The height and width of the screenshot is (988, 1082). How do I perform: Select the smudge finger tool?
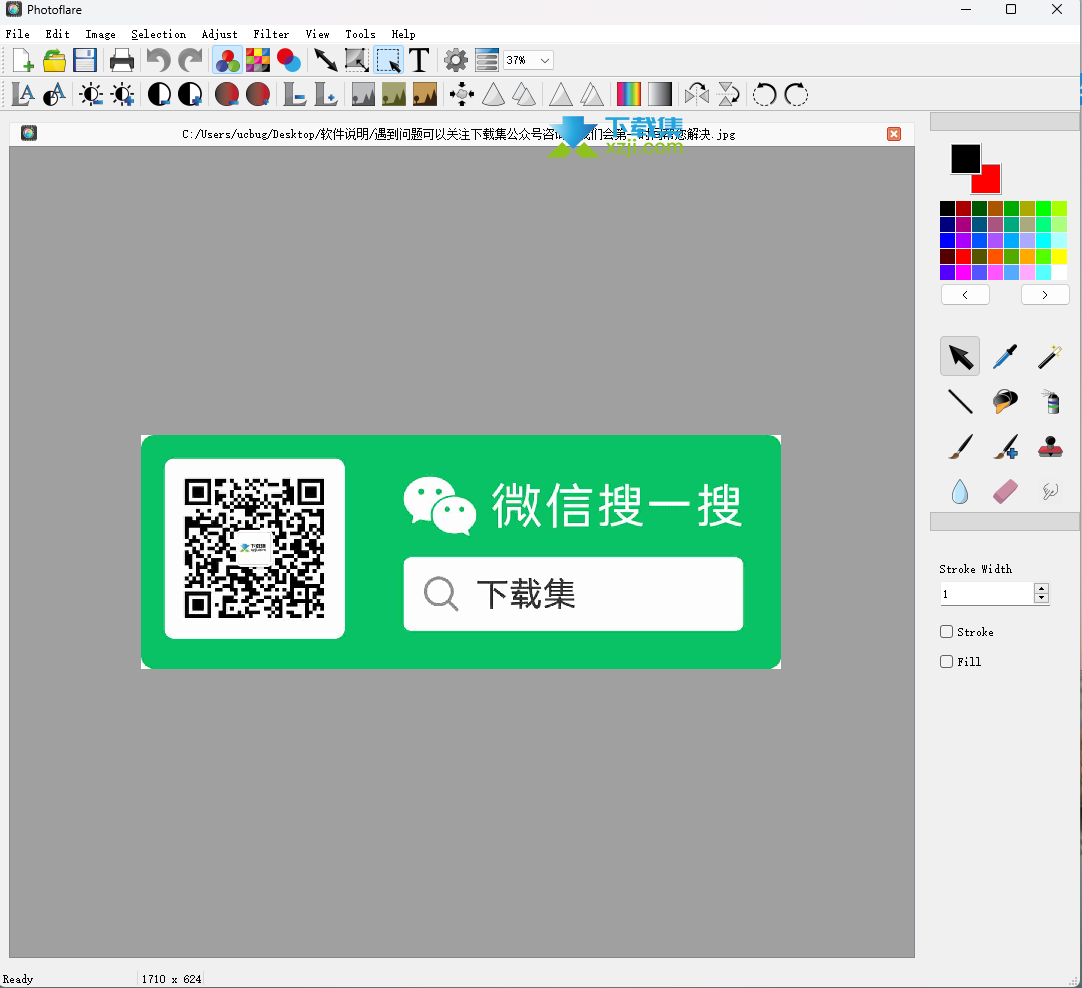click(x=1050, y=491)
